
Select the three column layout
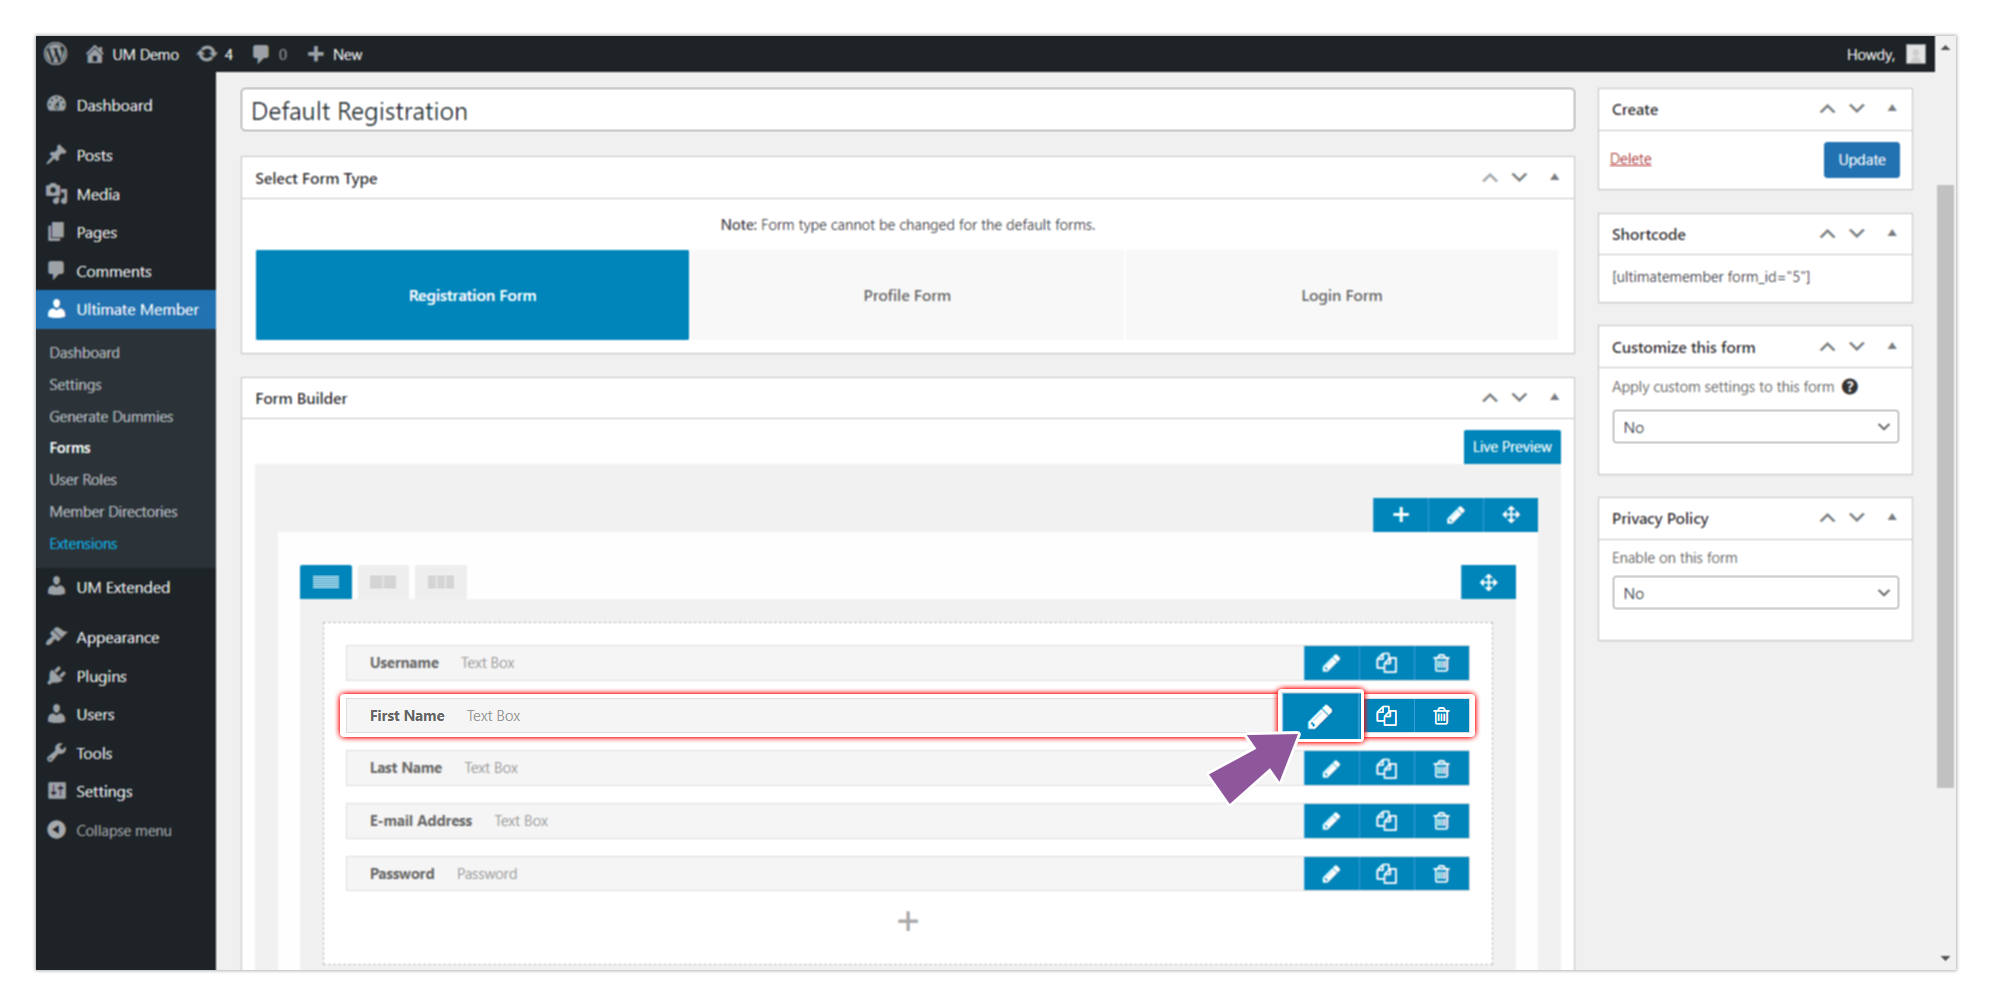click(441, 582)
